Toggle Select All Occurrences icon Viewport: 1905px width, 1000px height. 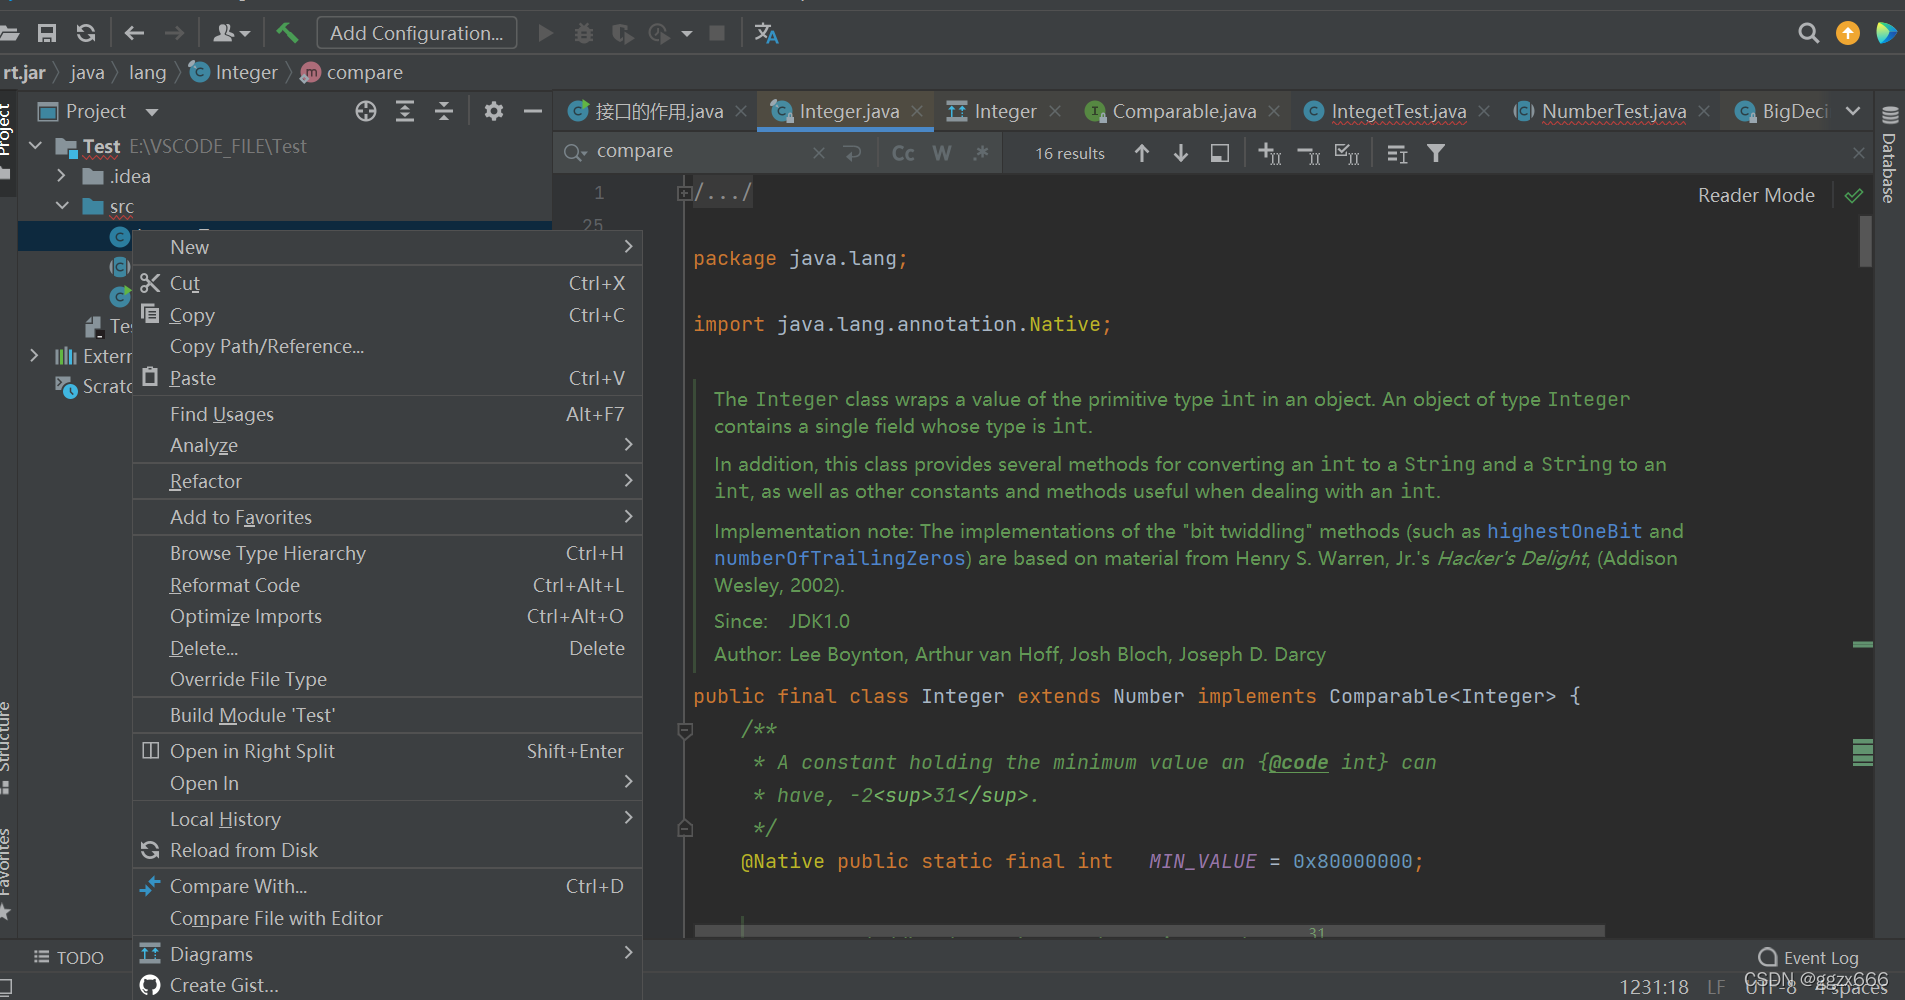[1347, 153]
